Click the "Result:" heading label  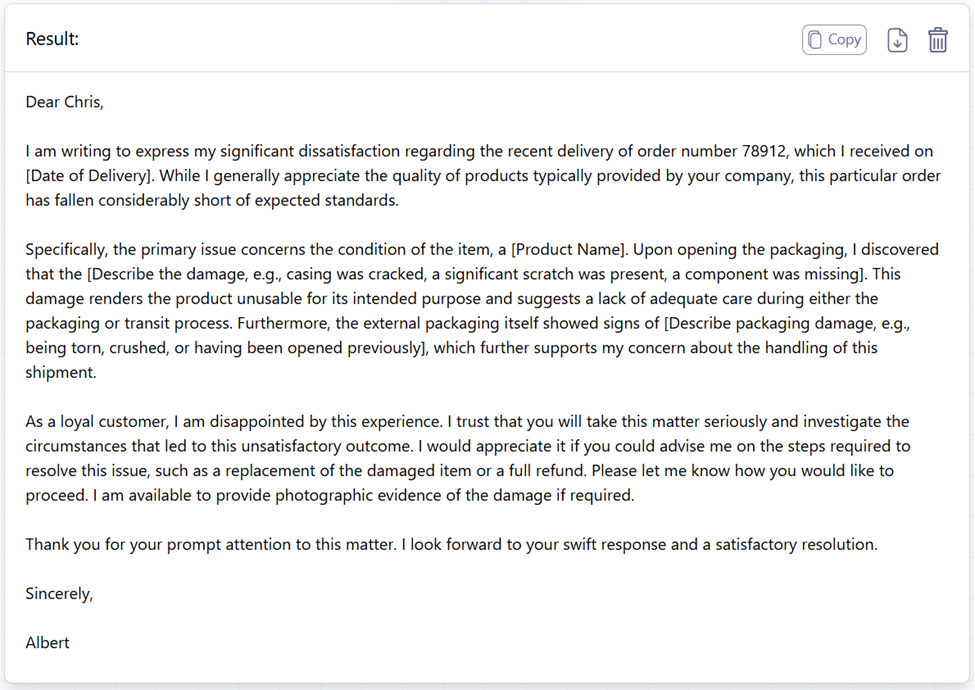(52, 39)
